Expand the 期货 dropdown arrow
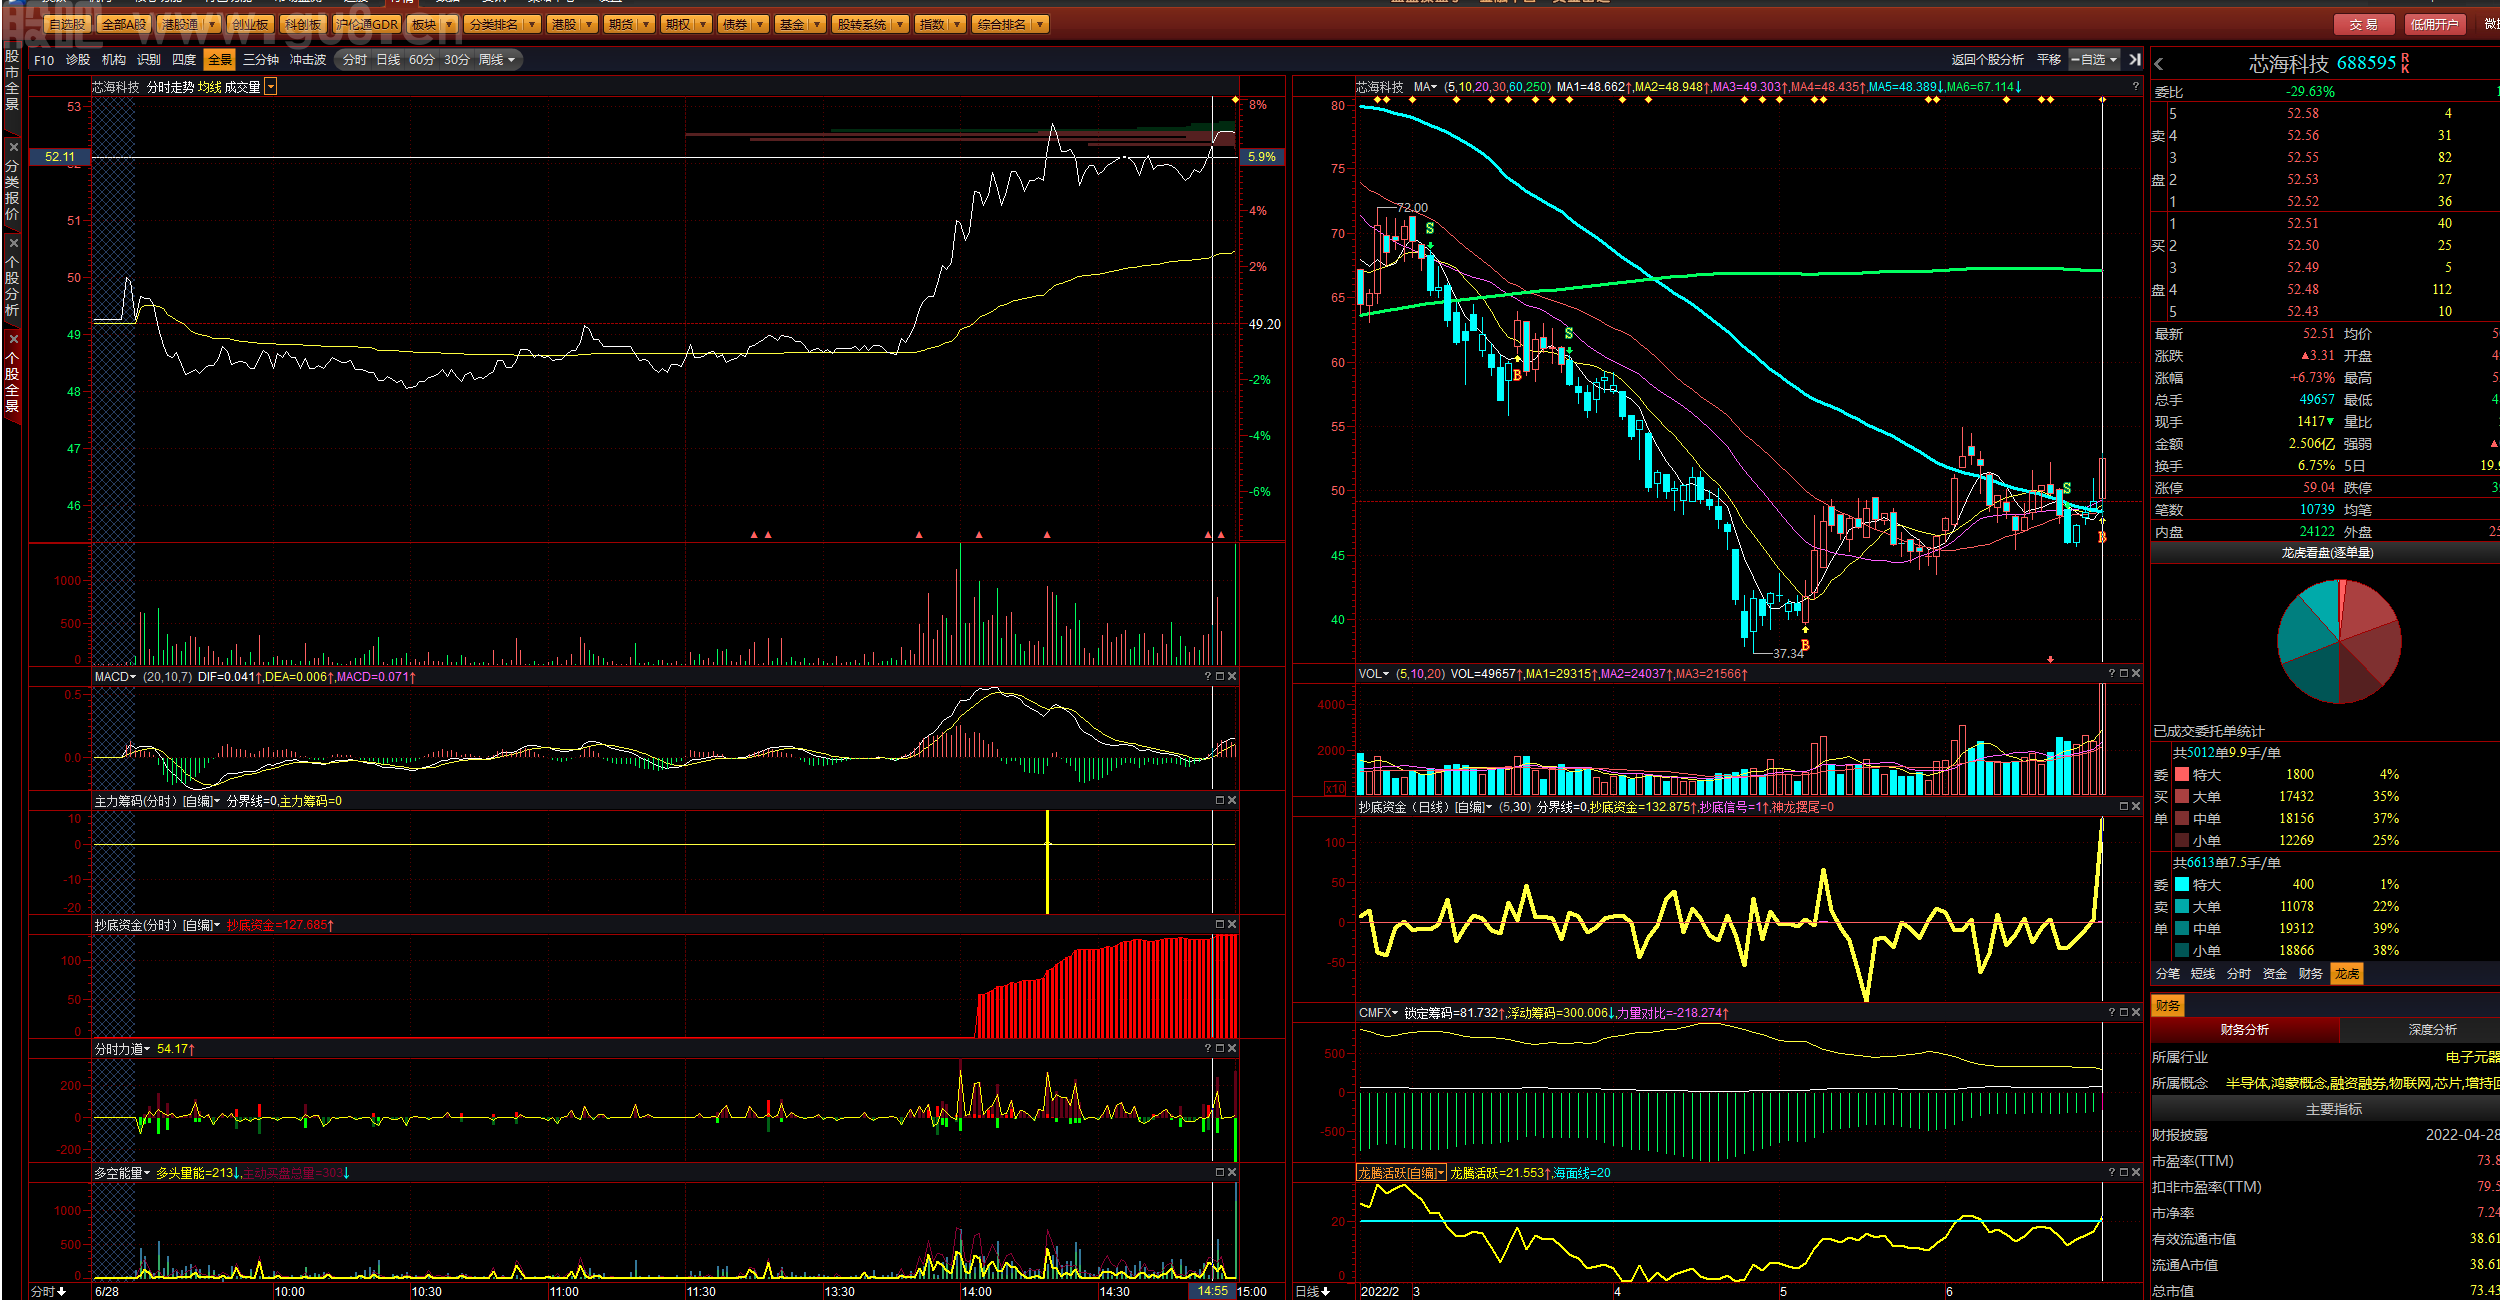This screenshot has width=2500, height=1300. pos(646,24)
